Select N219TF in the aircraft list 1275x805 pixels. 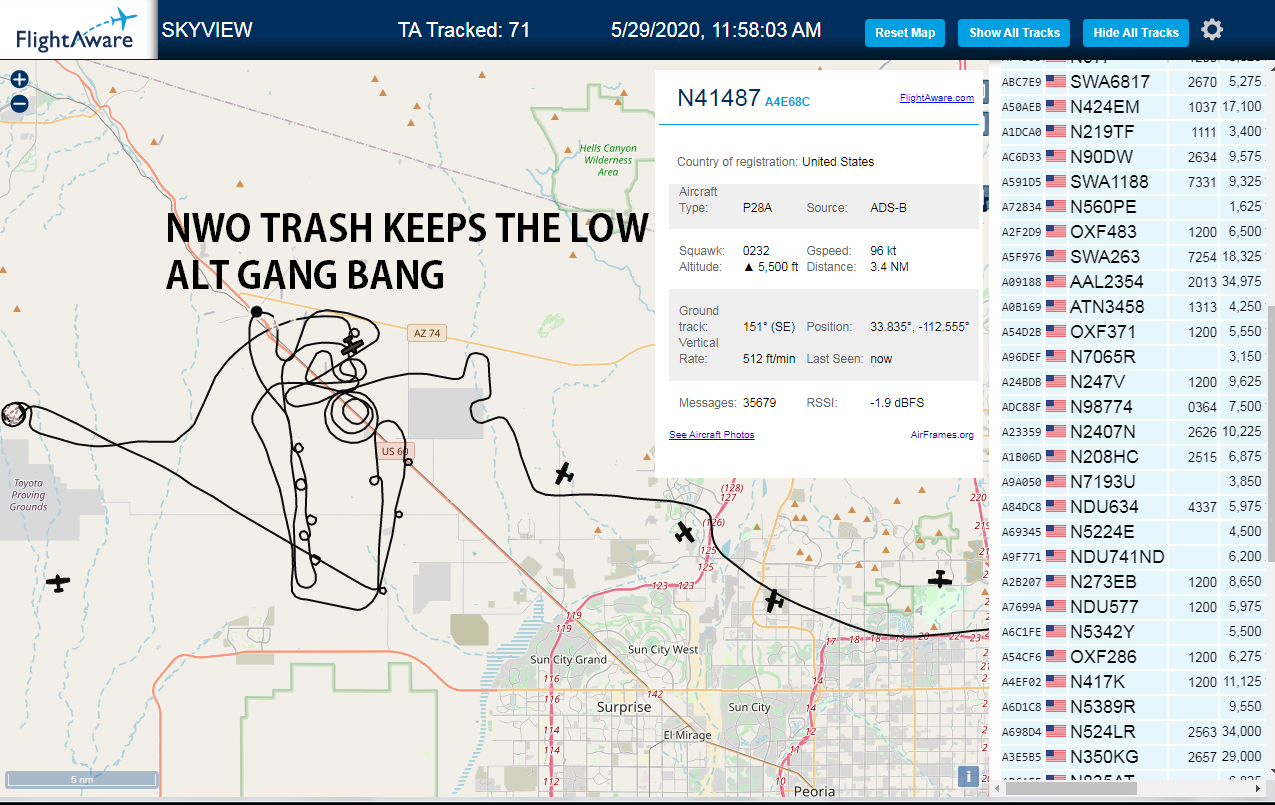(x=1133, y=132)
